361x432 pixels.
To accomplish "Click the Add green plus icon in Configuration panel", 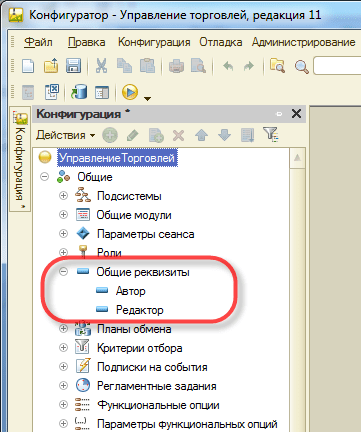I will pos(110,135).
